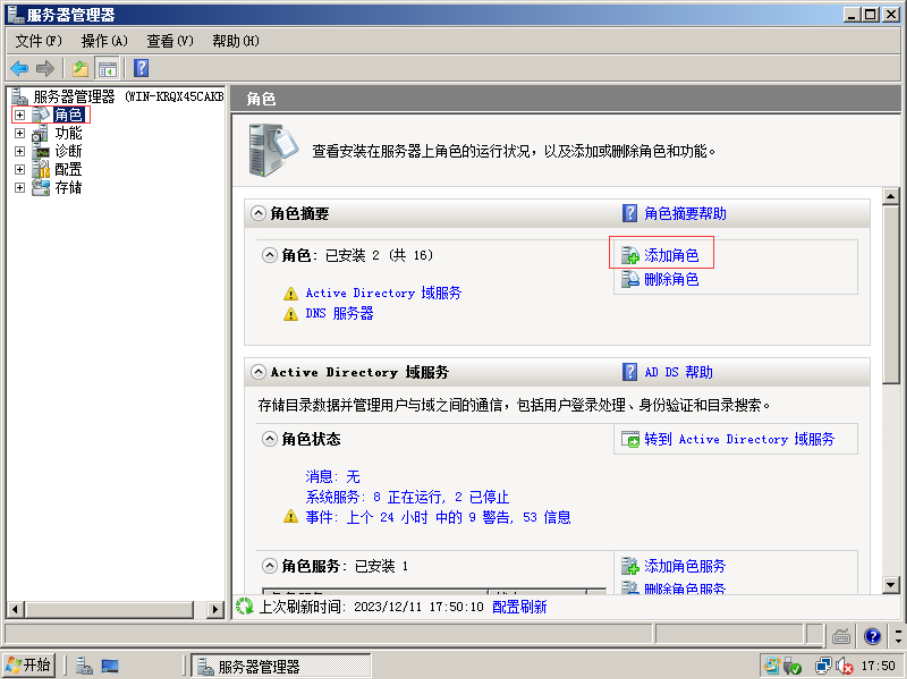Expand the 存储 tree node
907x679 pixels.
20,187
